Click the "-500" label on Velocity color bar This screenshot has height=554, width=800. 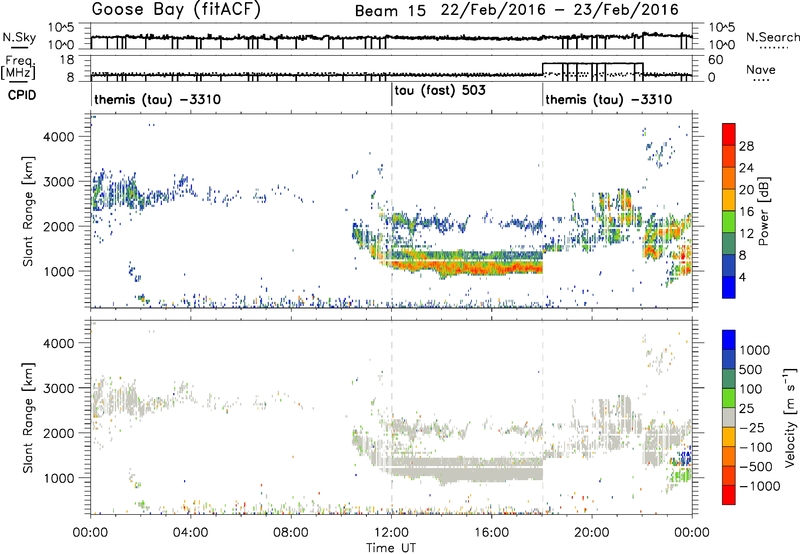pyautogui.click(x=756, y=467)
